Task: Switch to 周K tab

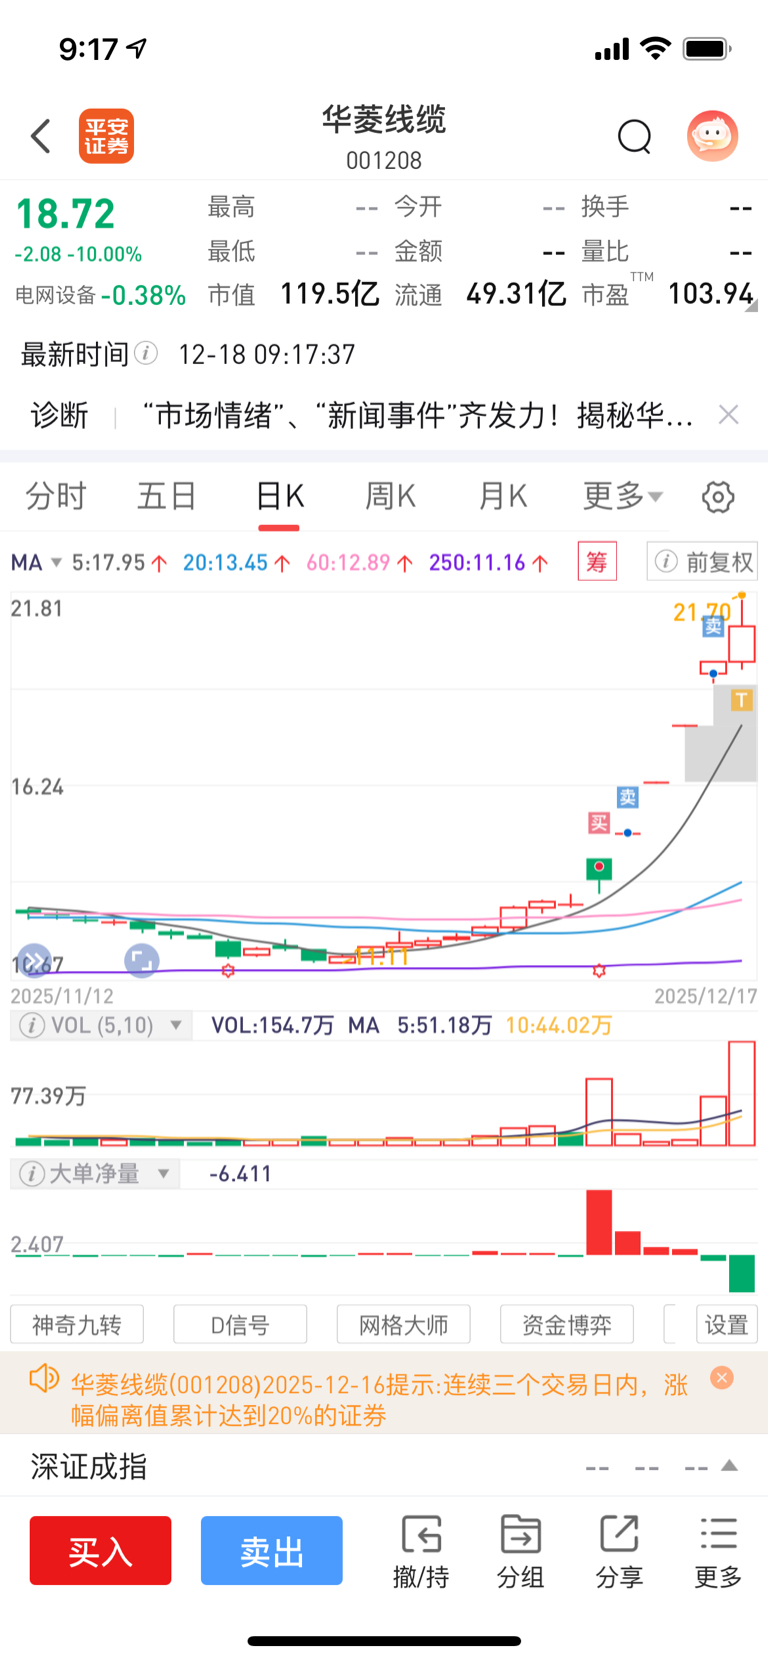Action: point(390,496)
